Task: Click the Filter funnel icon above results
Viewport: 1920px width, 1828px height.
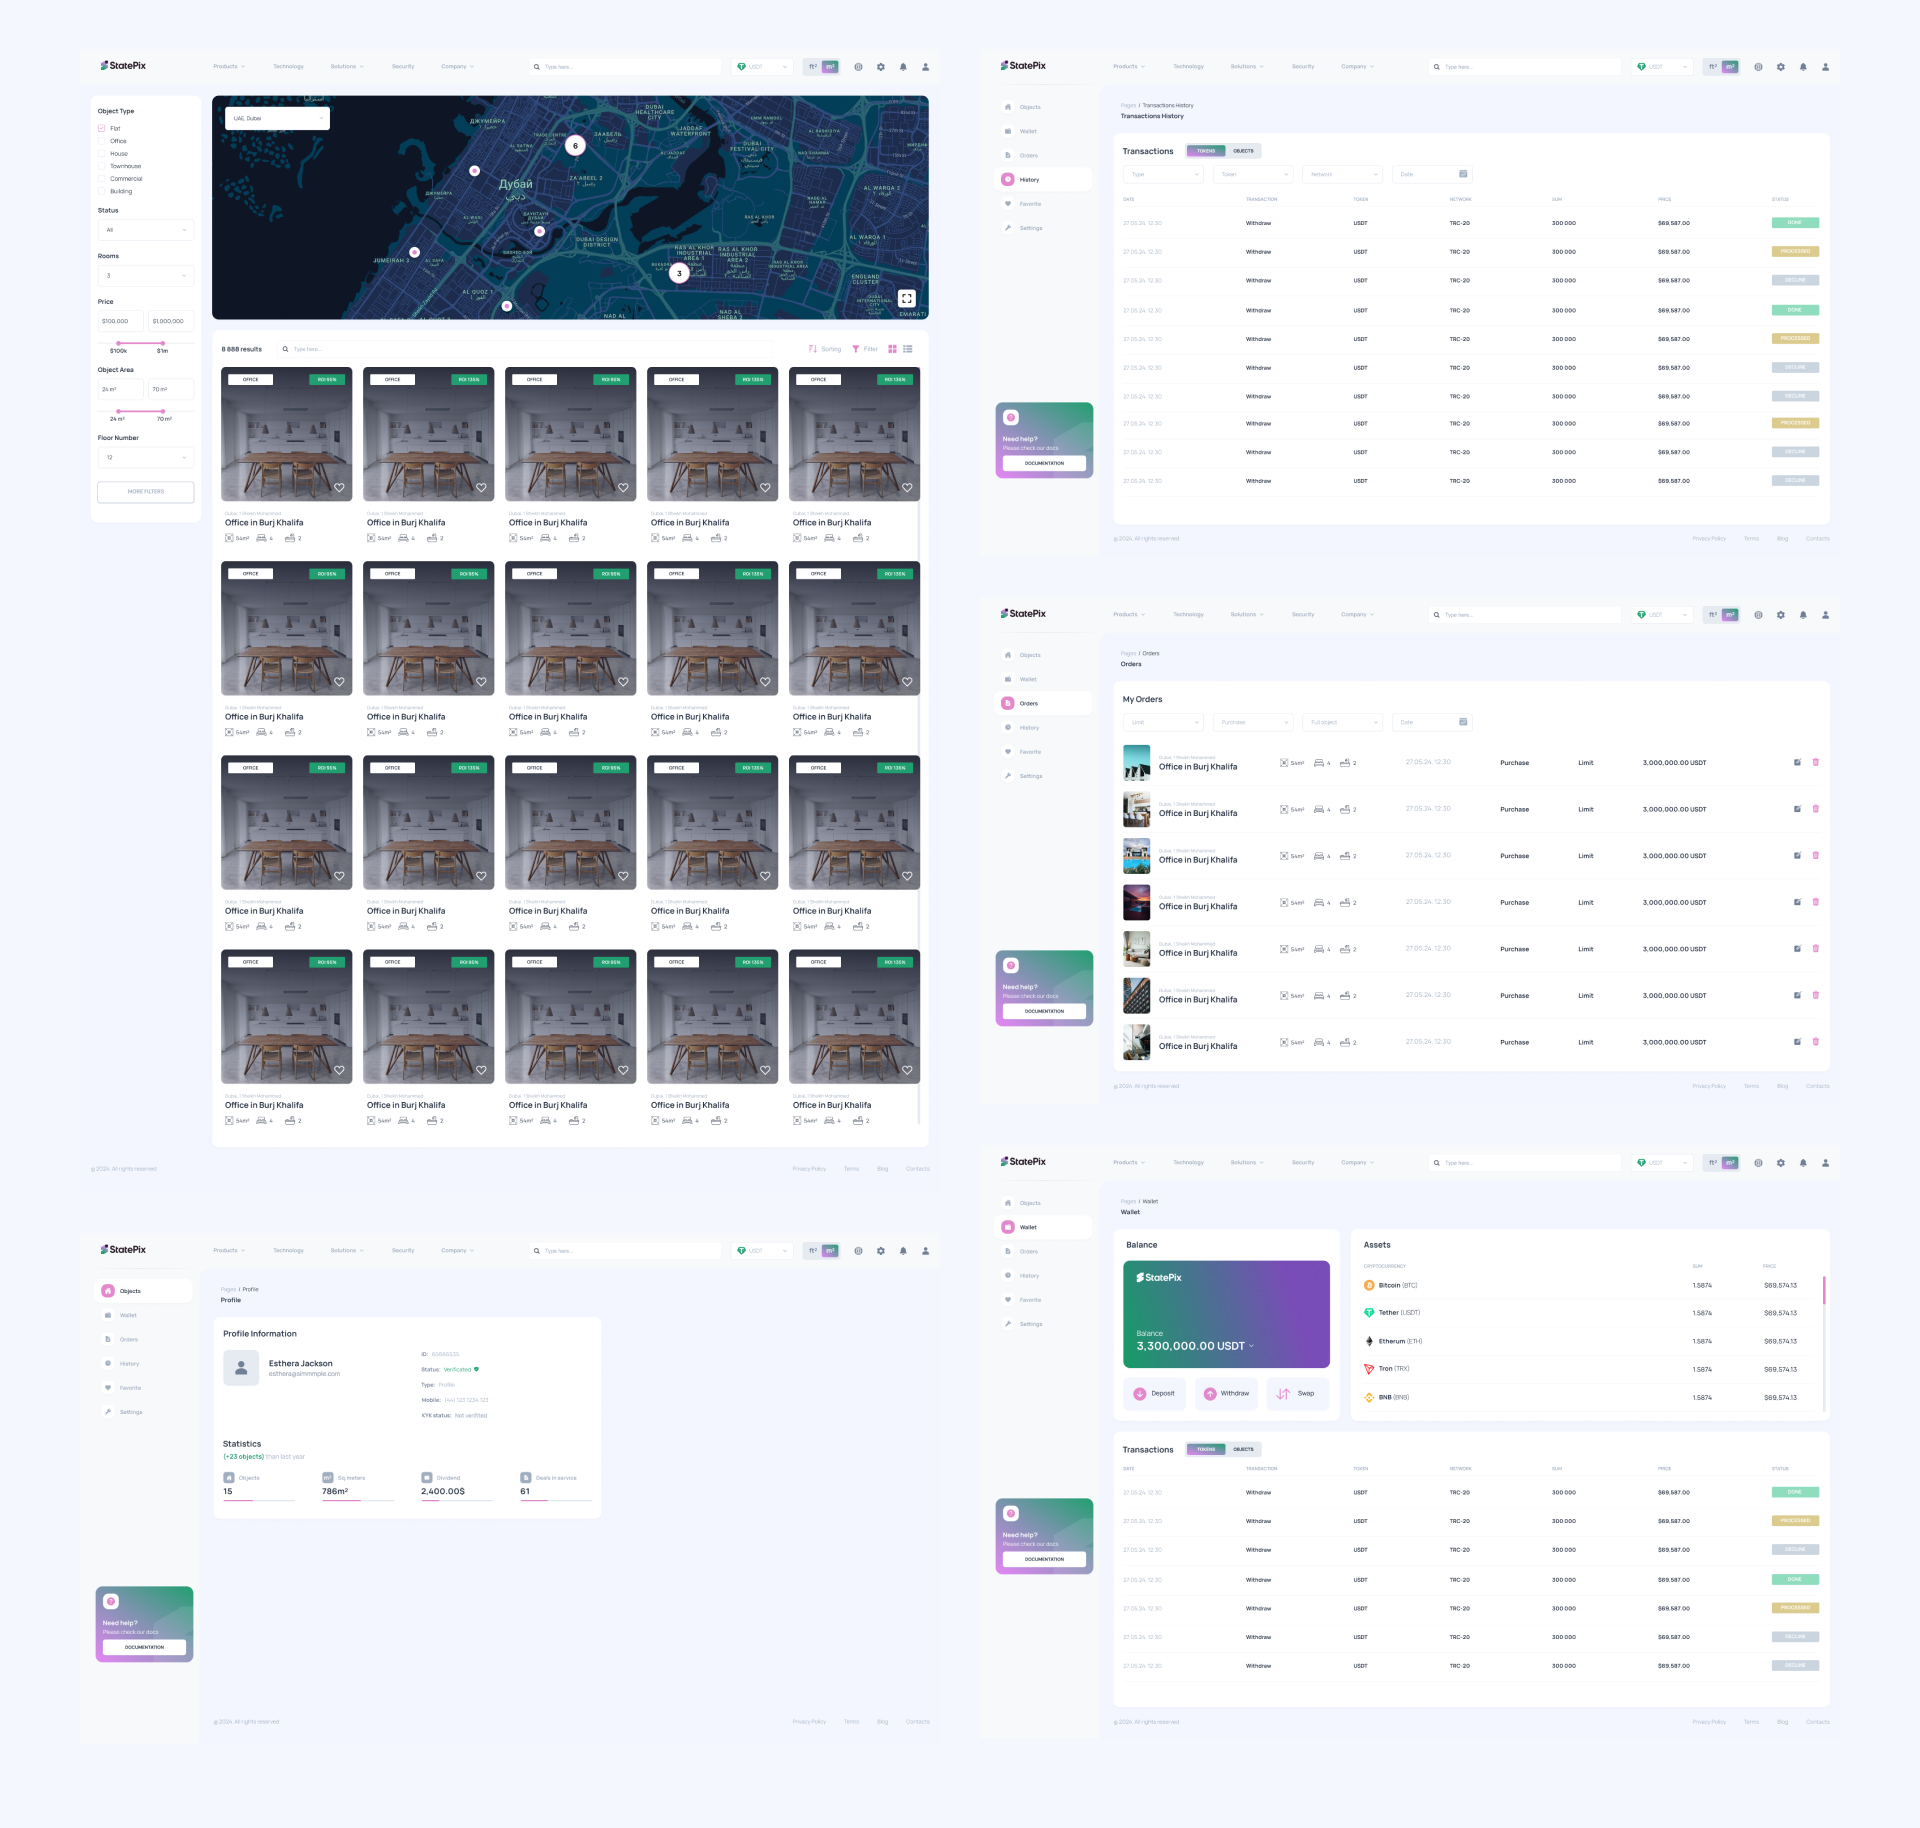Action: 855,349
